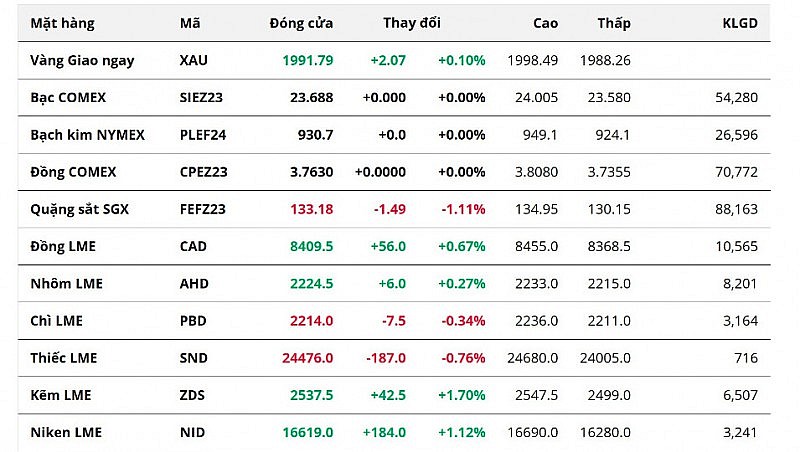Viewport: 800px width, 452px height.
Task: Open the Quặng sắt SGX entry
Action: (x=80, y=209)
